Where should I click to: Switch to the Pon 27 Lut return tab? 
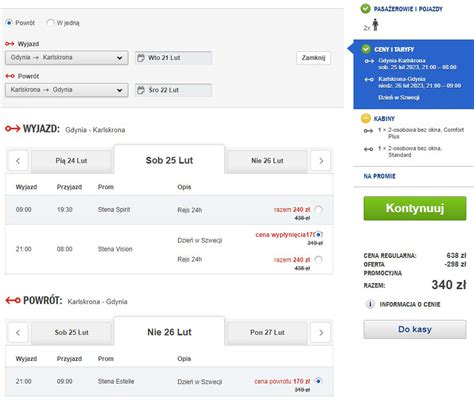click(x=267, y=333)
